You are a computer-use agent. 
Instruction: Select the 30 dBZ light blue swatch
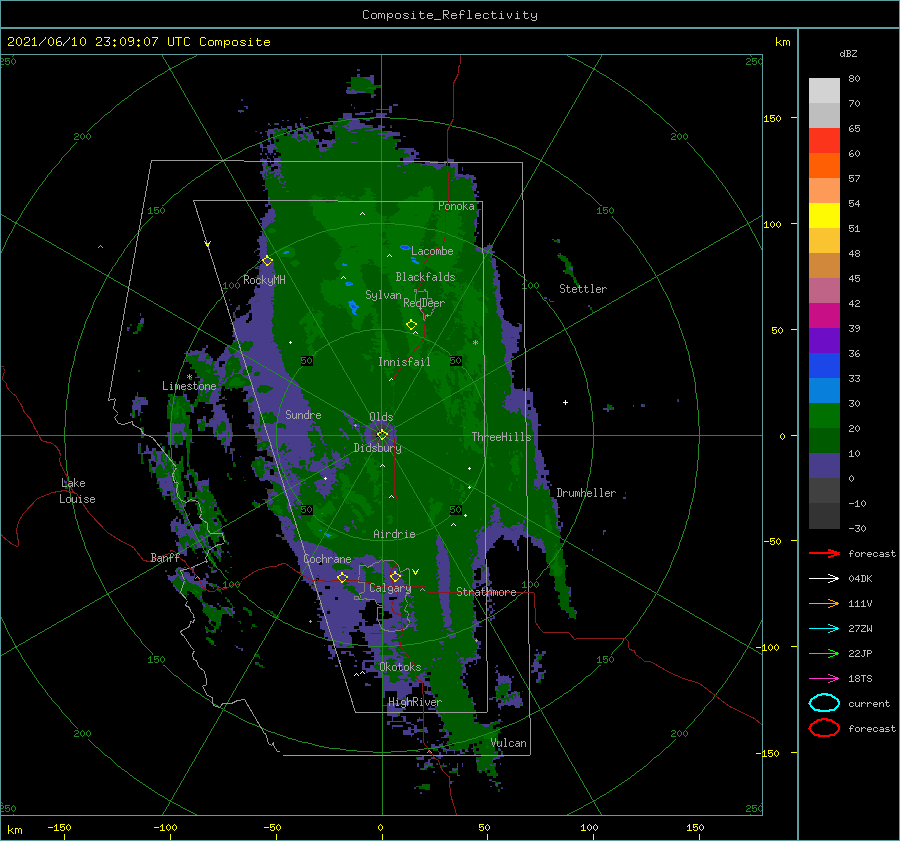tap(824, 390)
